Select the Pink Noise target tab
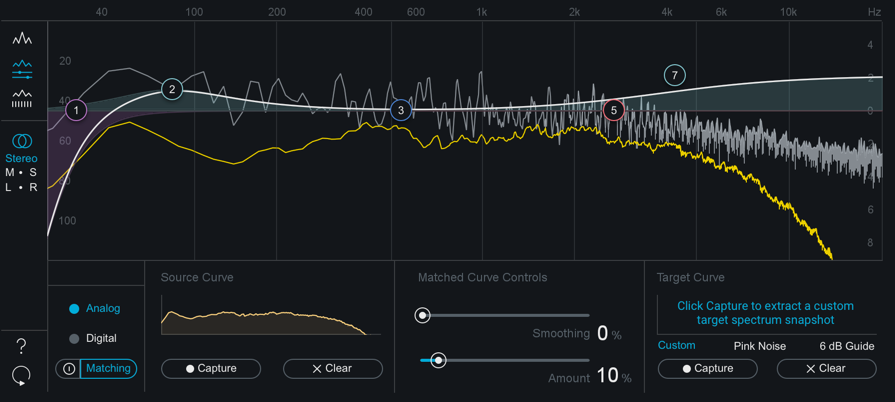895x402 pixels. click(760, 346)
